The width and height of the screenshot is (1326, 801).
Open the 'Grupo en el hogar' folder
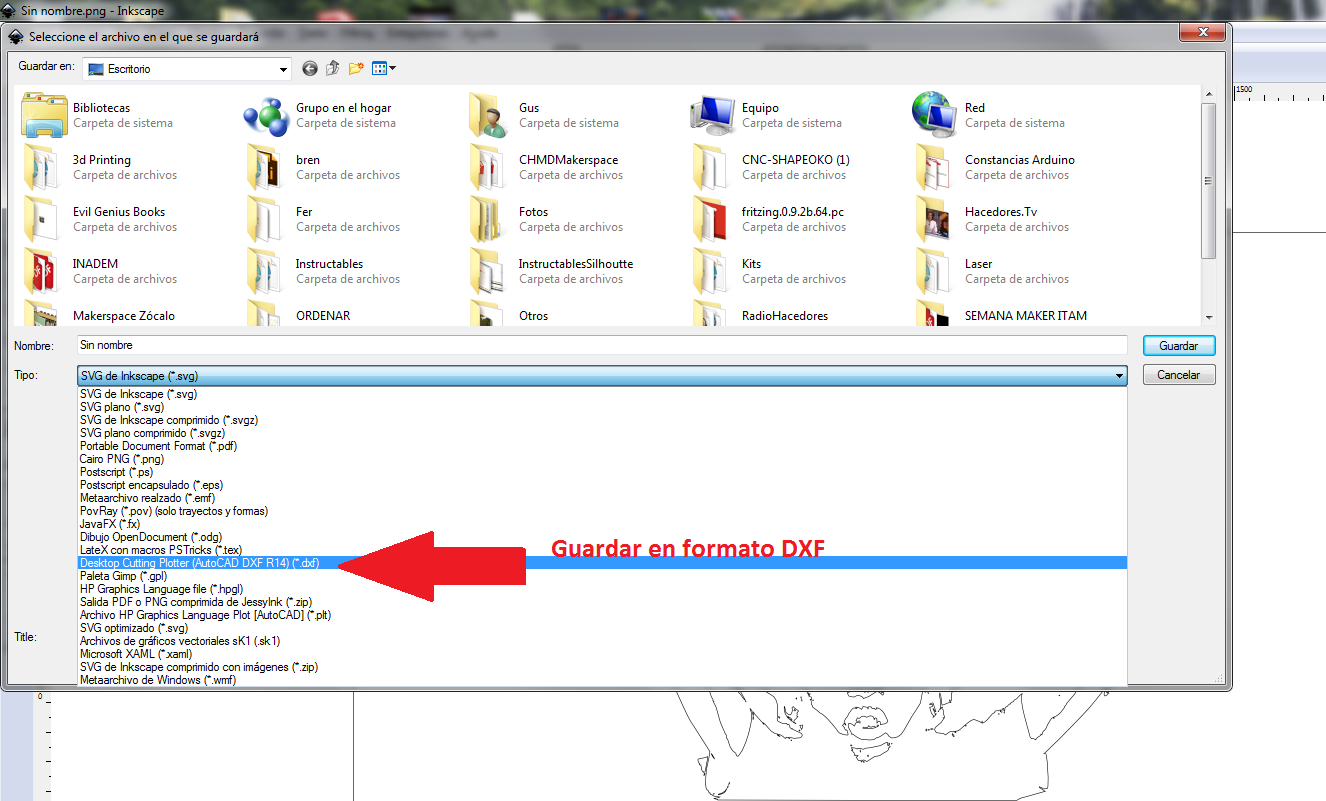tap(320, 115)
